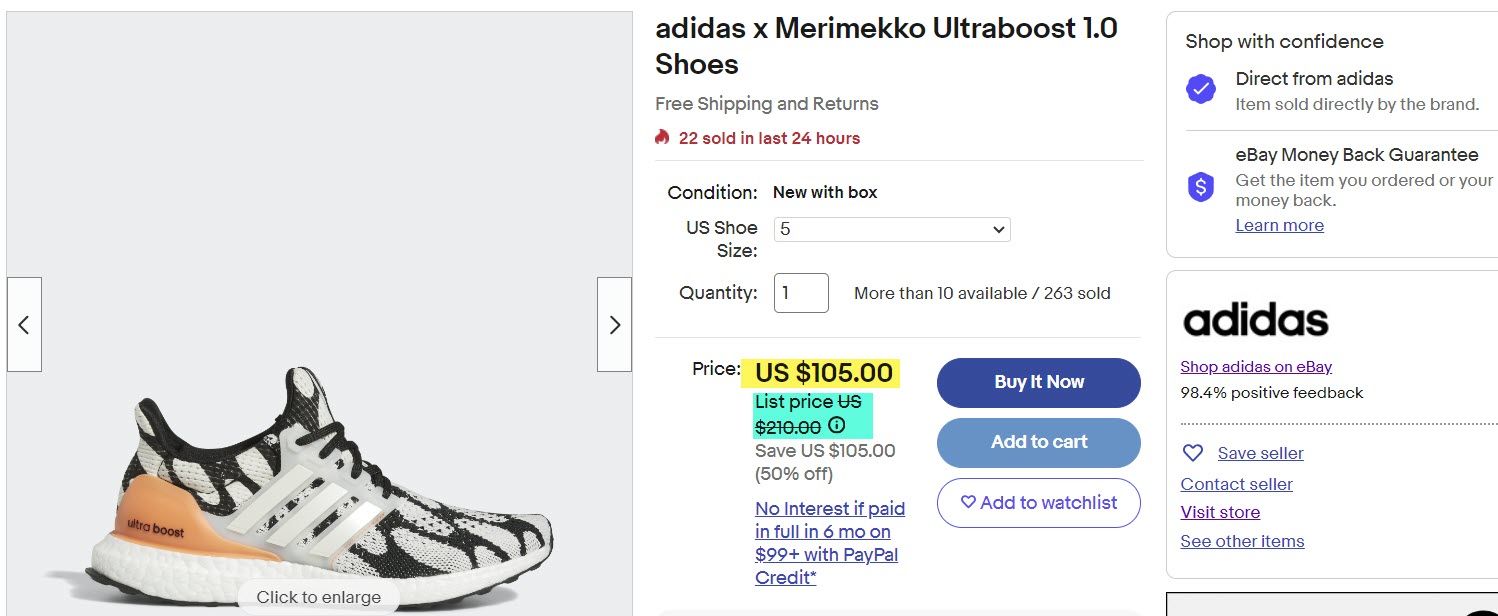Click the red flame sold icon
This screenshot has width=1498, height=616.
coord(662,138)
